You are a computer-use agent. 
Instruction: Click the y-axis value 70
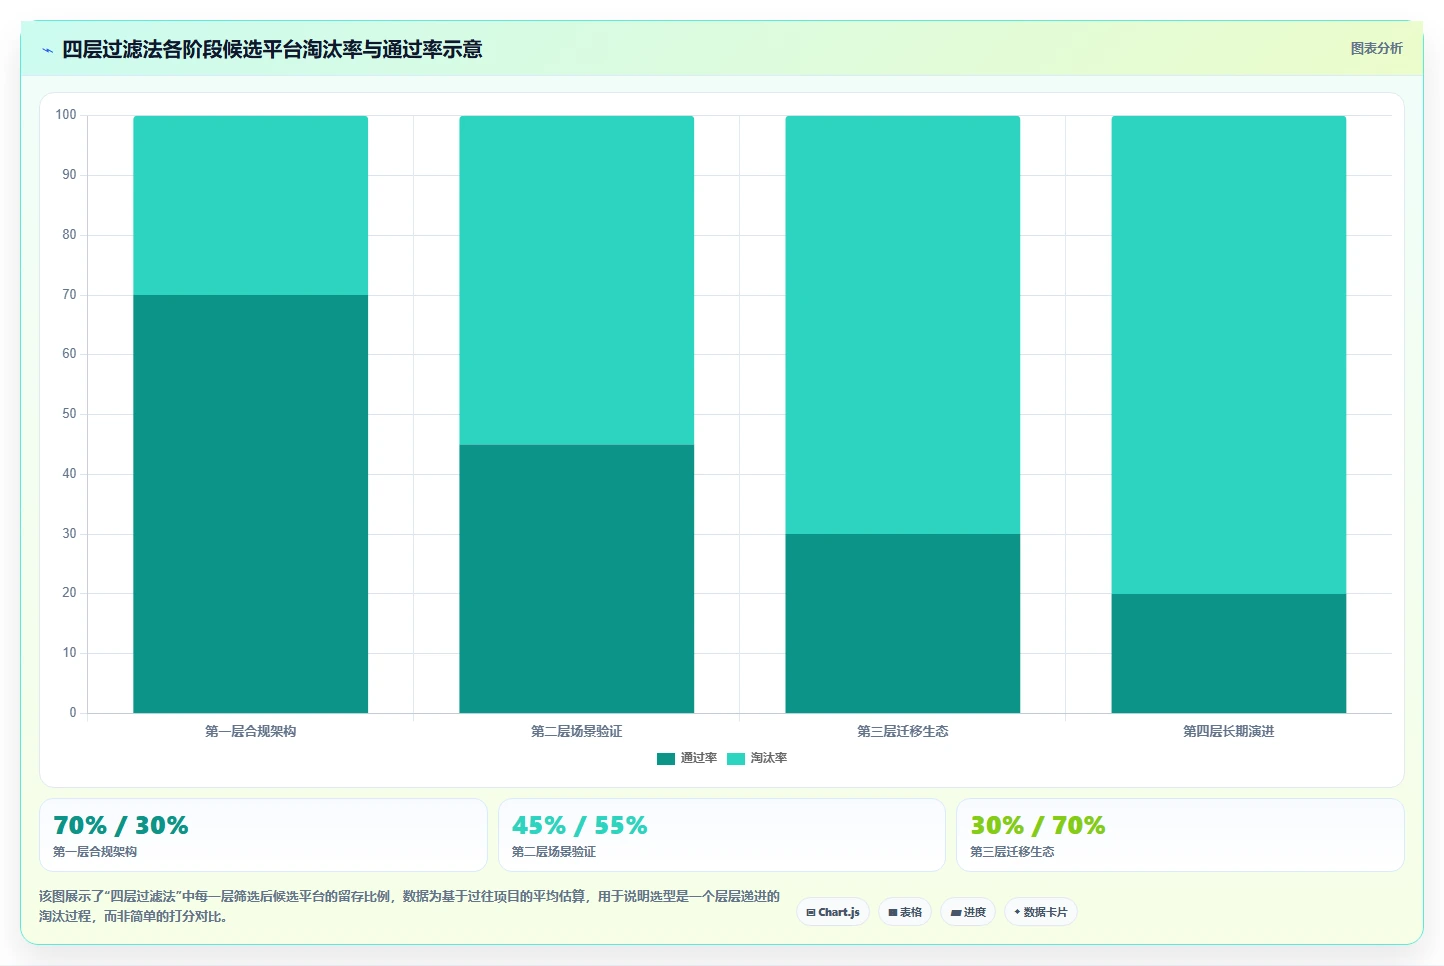tap(69, 294)
